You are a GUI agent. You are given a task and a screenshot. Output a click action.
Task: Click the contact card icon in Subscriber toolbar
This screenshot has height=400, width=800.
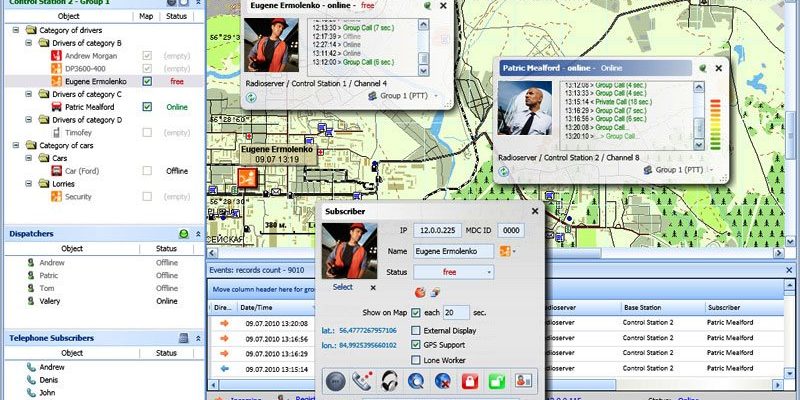[522, 380]
